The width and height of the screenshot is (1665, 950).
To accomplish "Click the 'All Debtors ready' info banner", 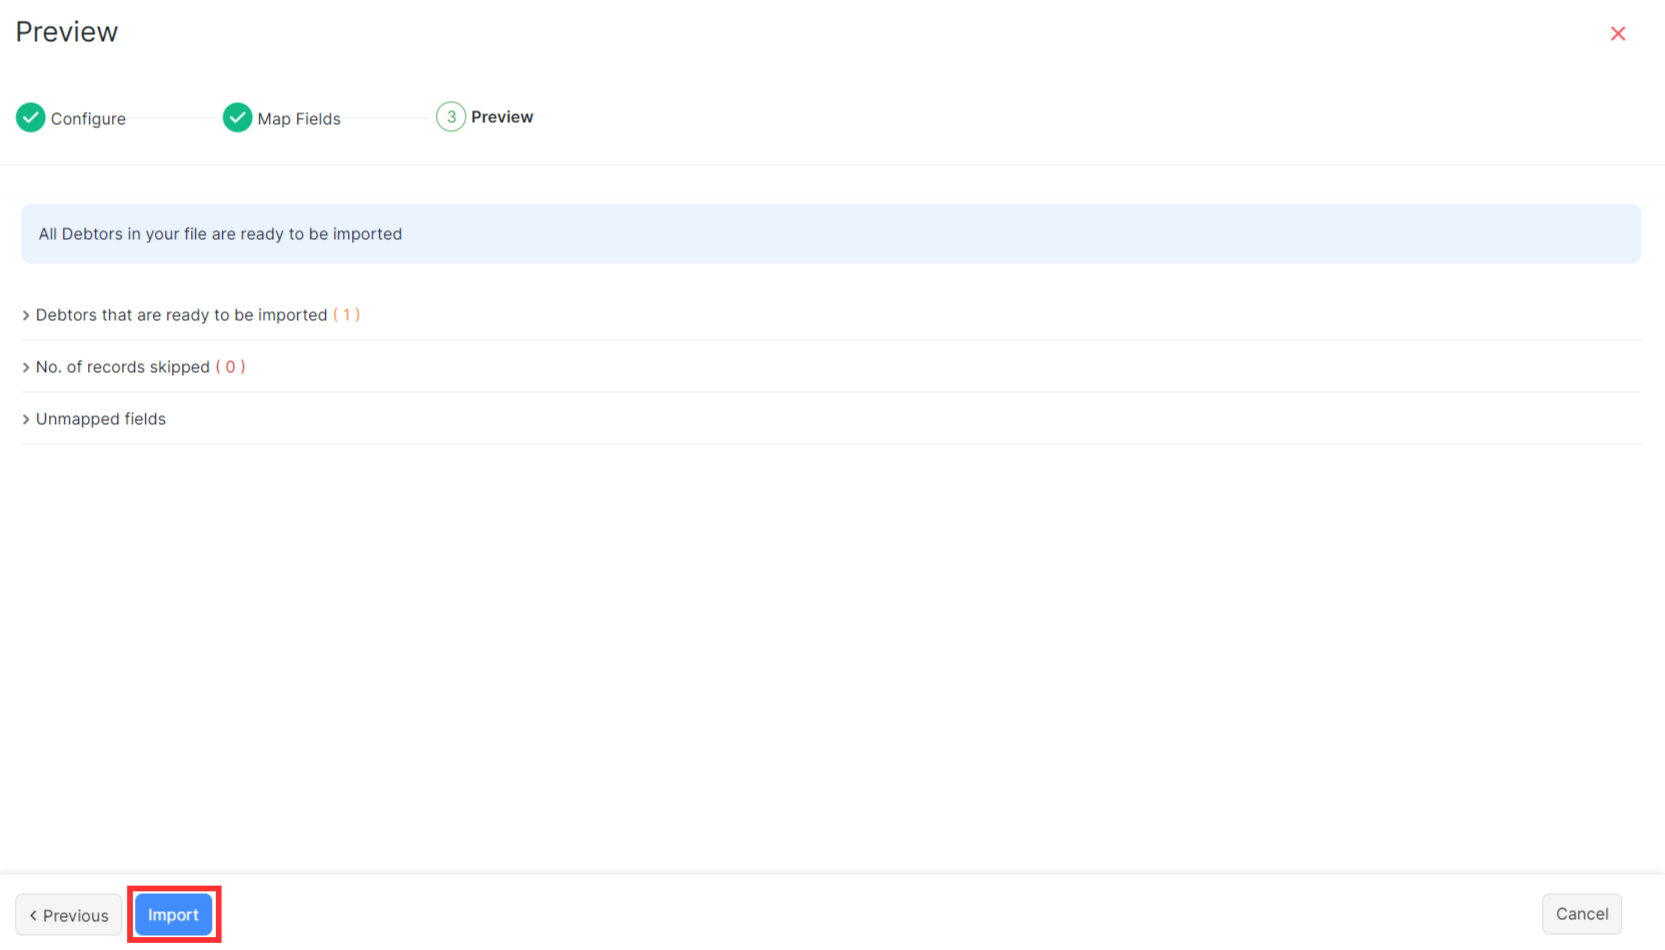I will click(x=830, y=234).
